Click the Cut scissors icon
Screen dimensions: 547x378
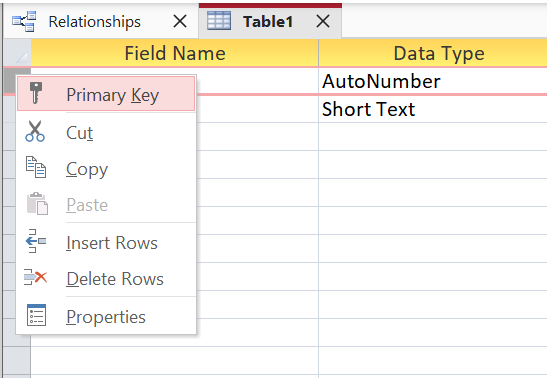pyautogui.click(x=35, y=131)
